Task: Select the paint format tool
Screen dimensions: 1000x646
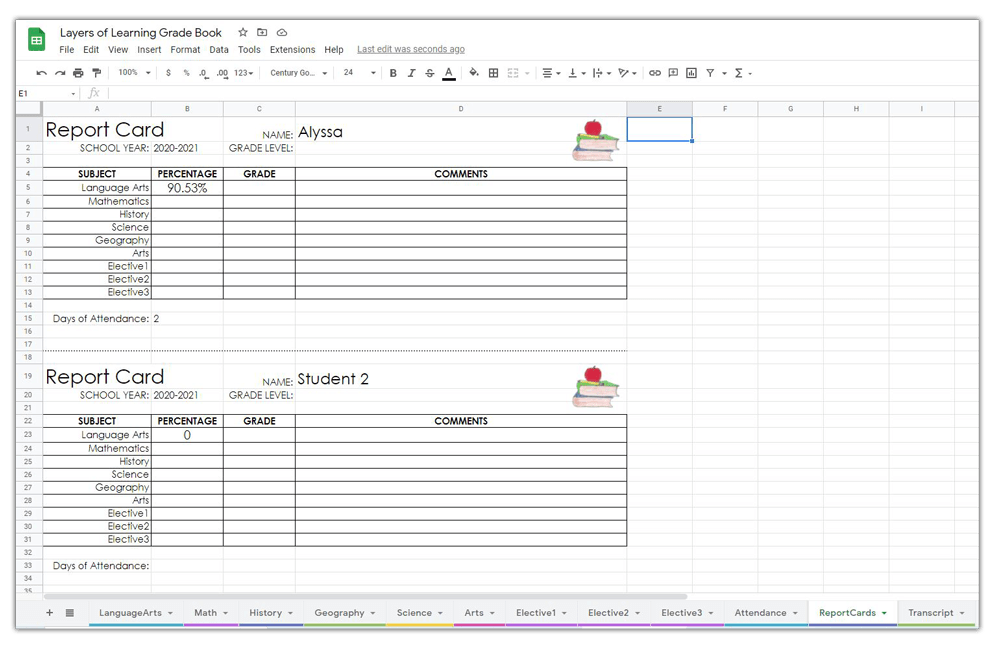Action: coord(96,73)
